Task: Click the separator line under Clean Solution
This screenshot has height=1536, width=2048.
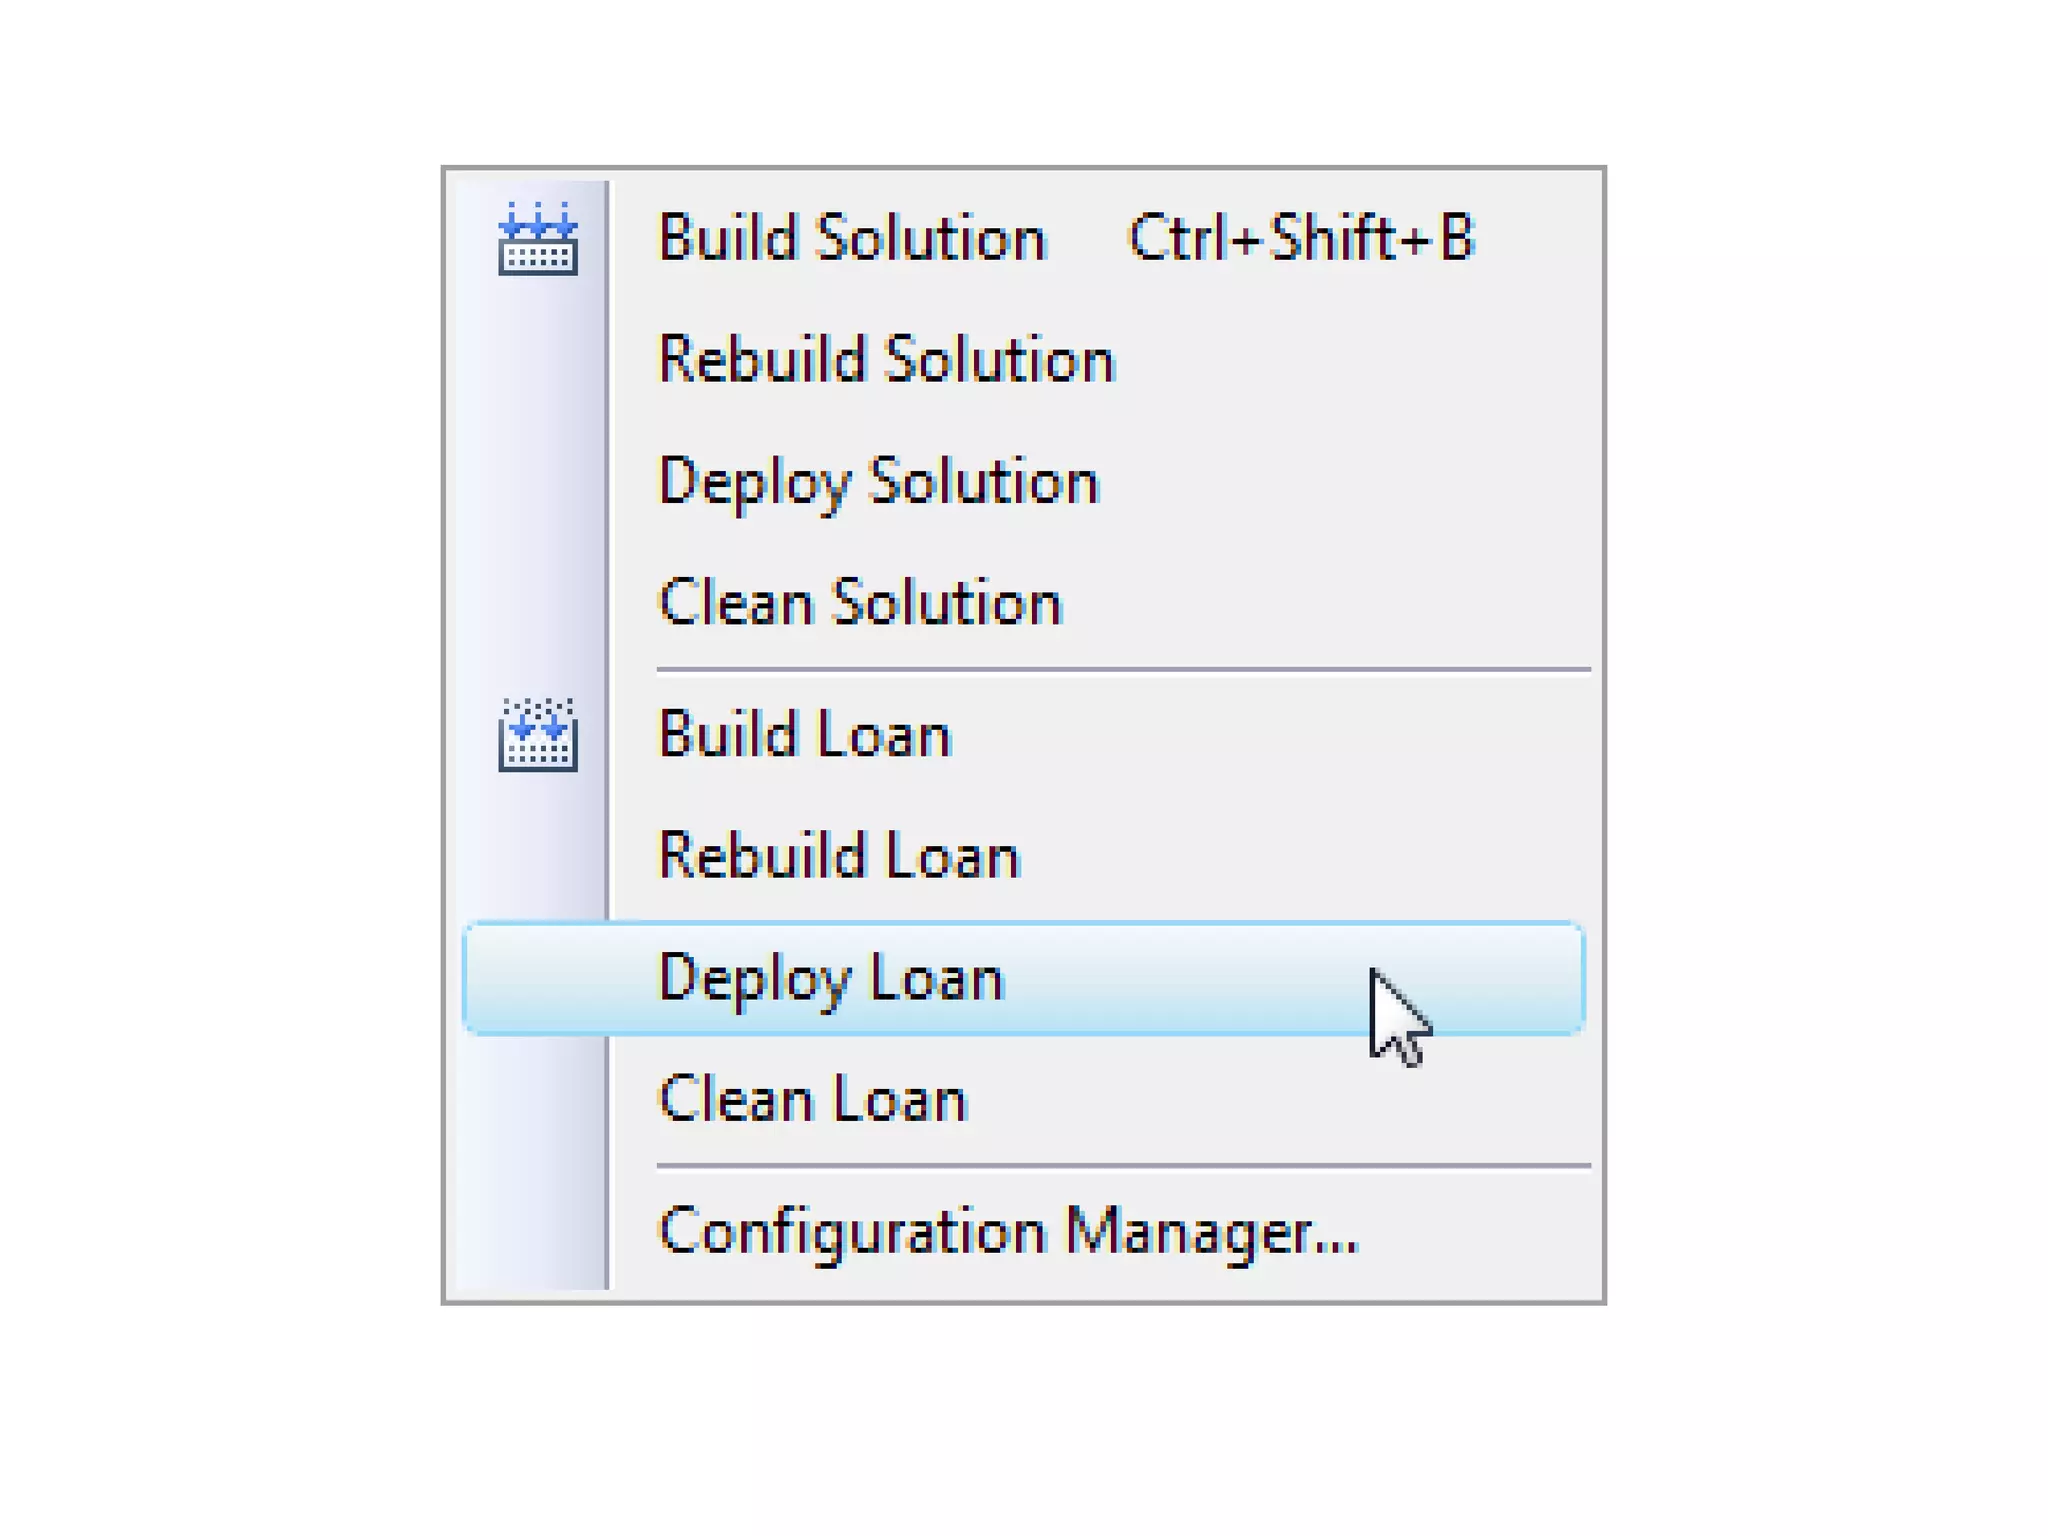Action: [x=1123, y=669]
